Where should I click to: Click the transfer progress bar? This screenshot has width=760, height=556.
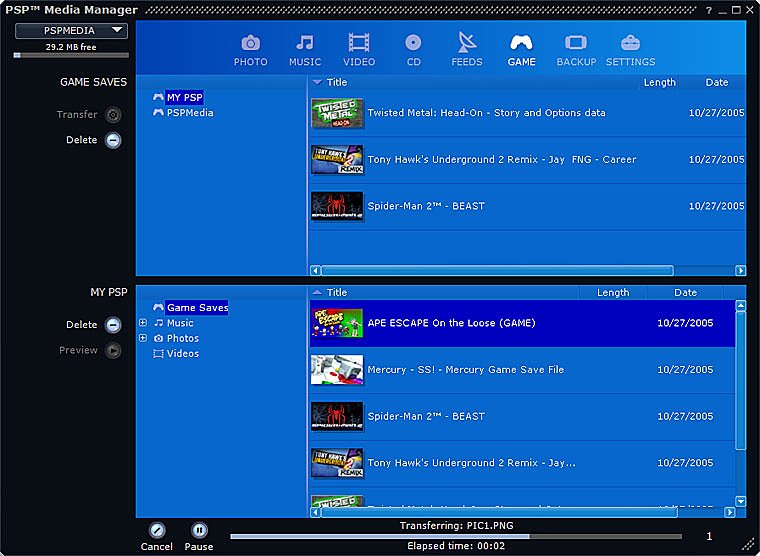[456, 537]
